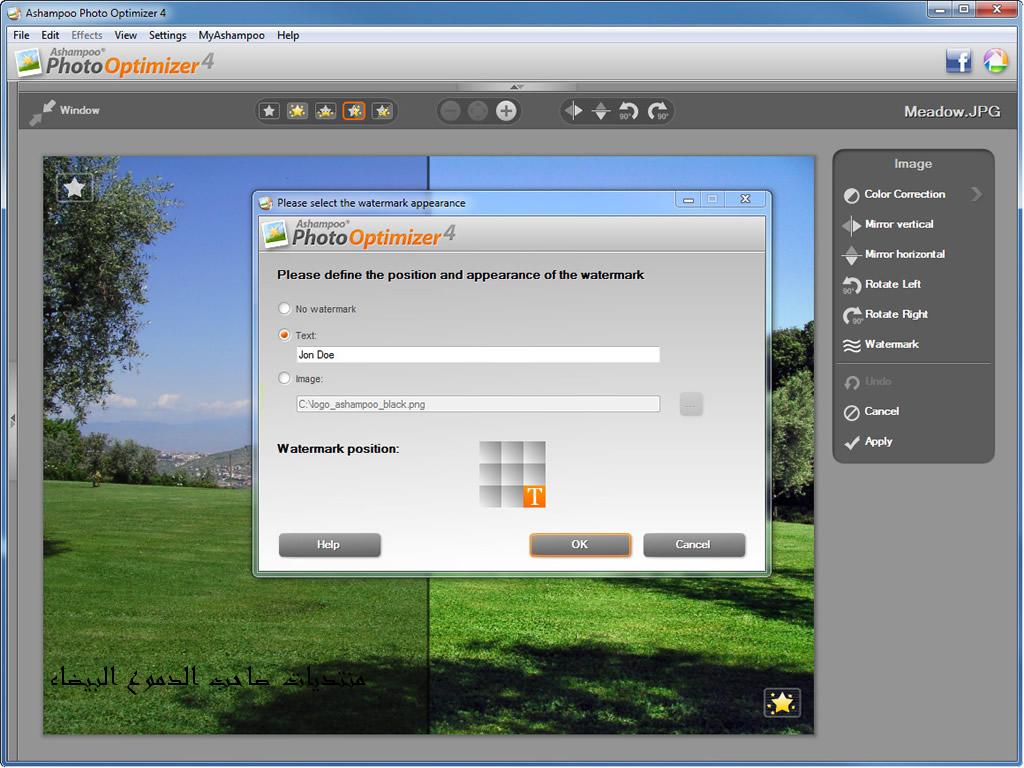Image resolution: width=1024 pixels, height=768 pixels.
Task: Click Cancel in the Image panel
Action: point(882,411)
